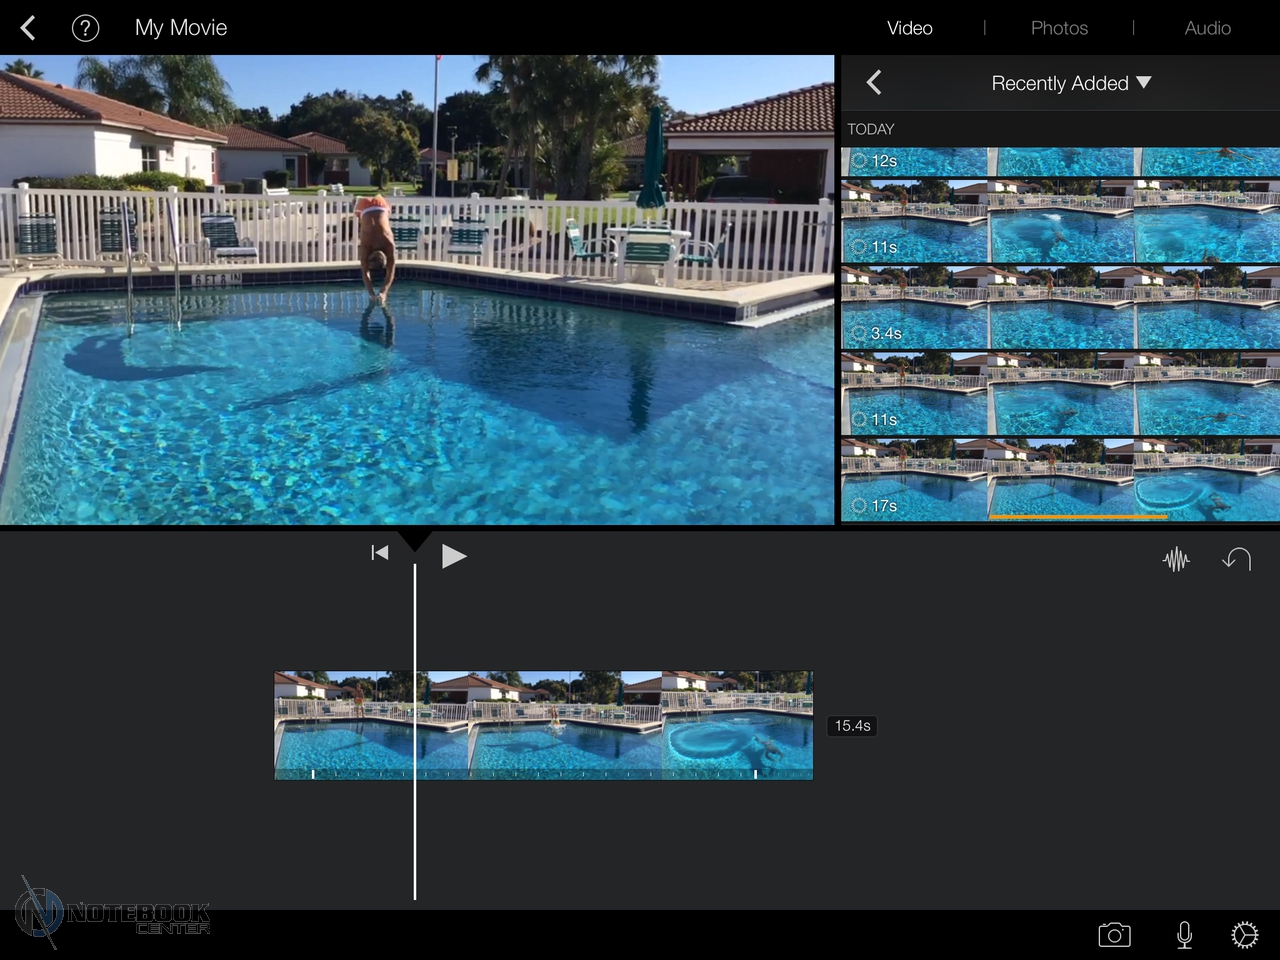The height and width of the screenshot is (960, 1280).
Task: Open the help question mark icon
Action: [x=86, y=28]
